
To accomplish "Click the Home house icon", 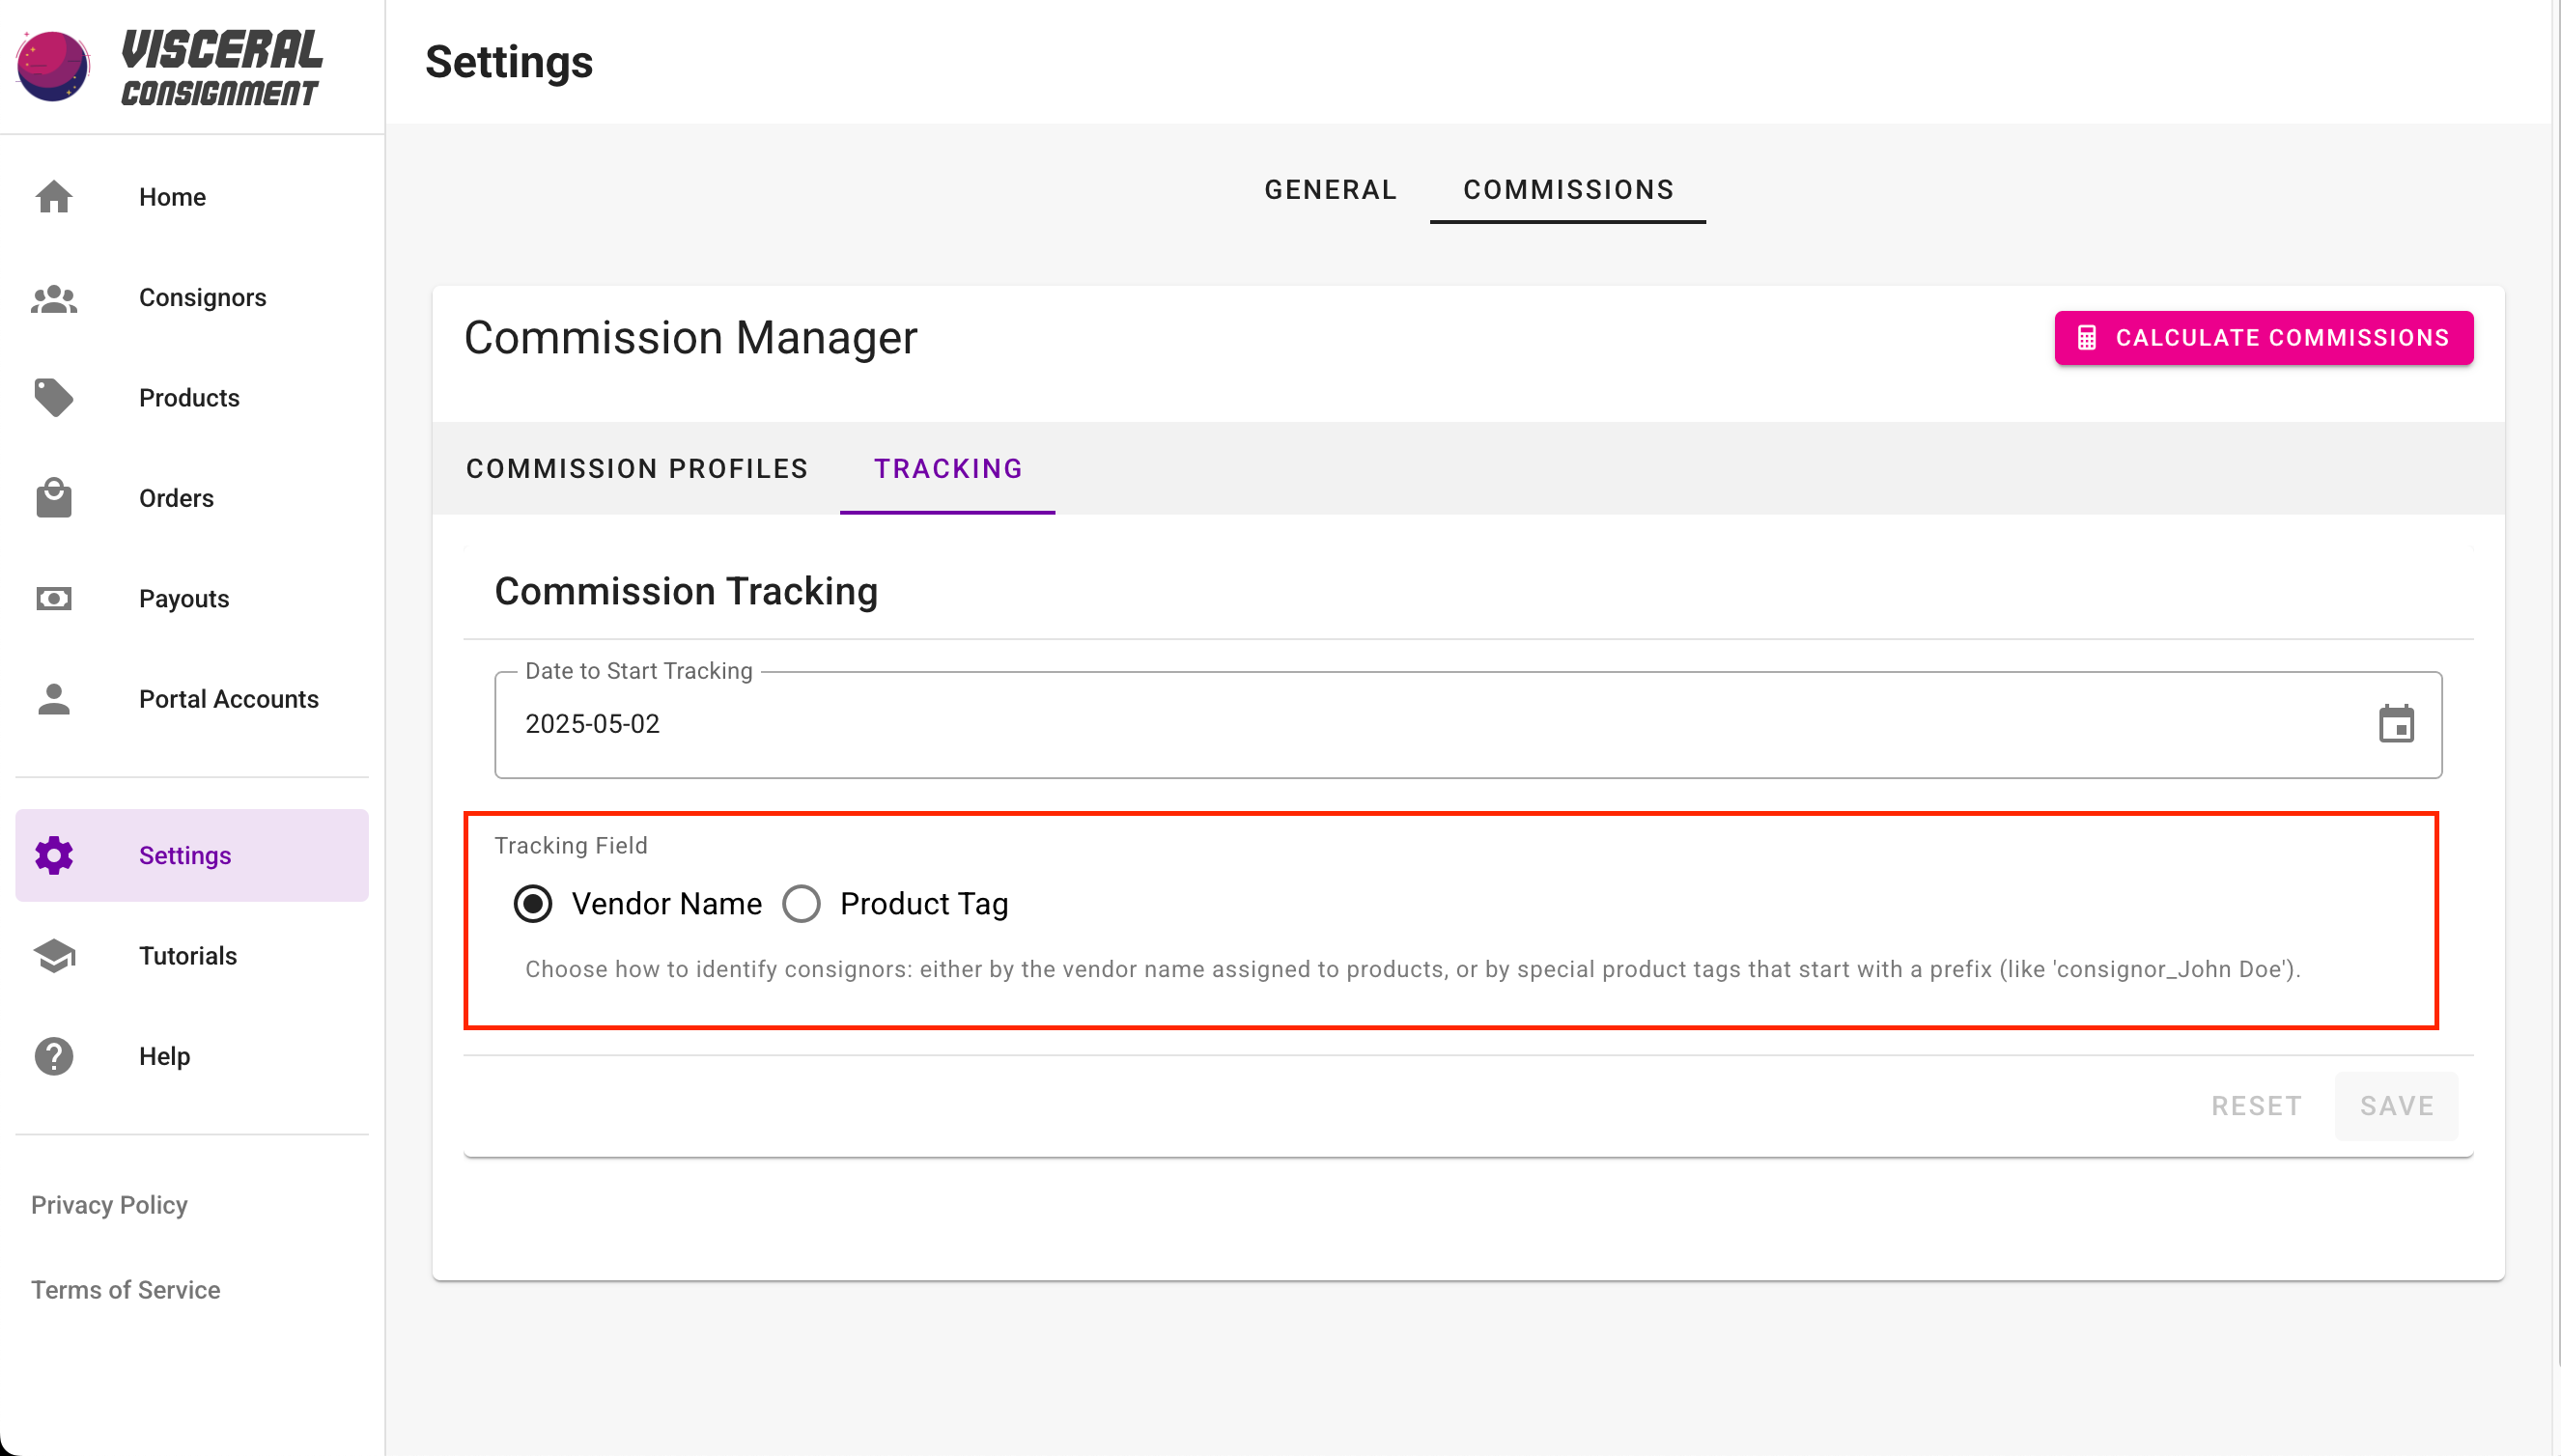I will pos(54,197).
